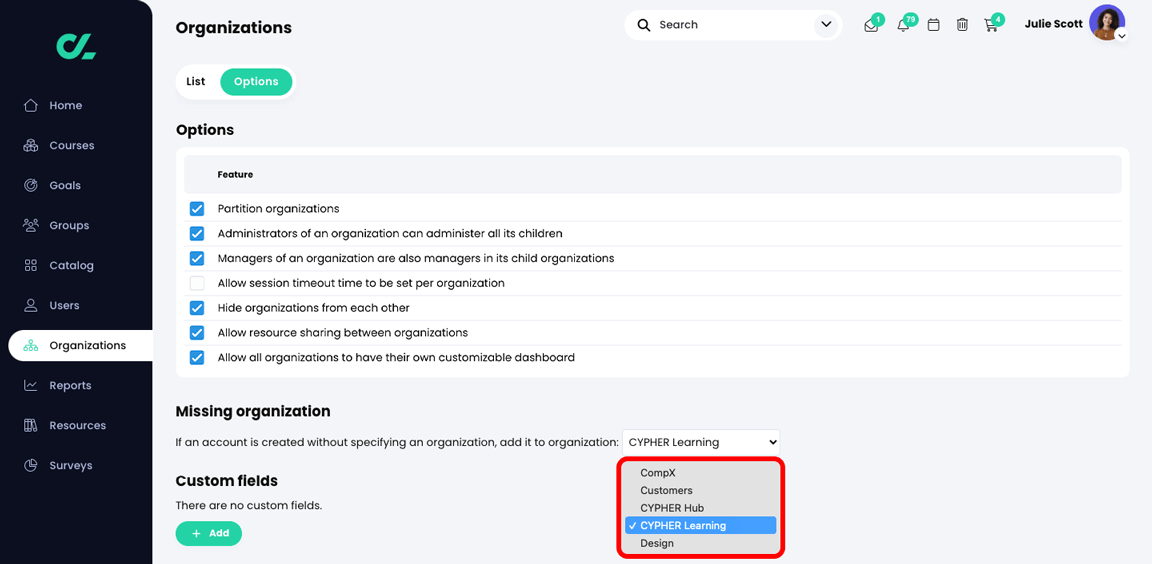Click the Goals target icon

coord(31,185)
